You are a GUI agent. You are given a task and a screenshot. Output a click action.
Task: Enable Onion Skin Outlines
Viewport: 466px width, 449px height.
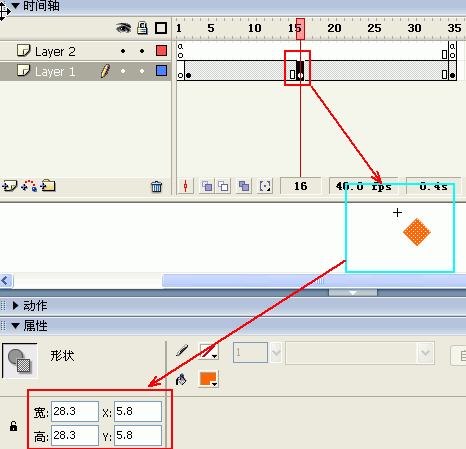coord(224,186)
